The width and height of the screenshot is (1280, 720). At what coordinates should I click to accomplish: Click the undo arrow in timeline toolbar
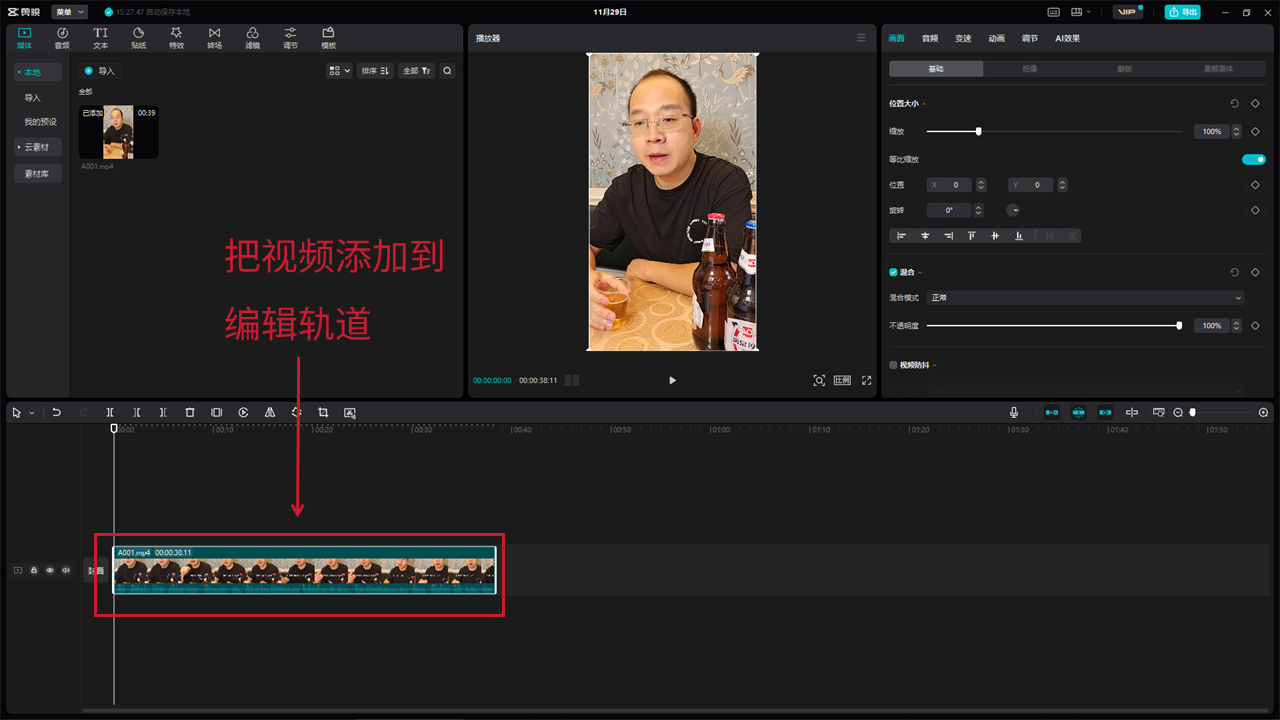[x=57, y=412]
